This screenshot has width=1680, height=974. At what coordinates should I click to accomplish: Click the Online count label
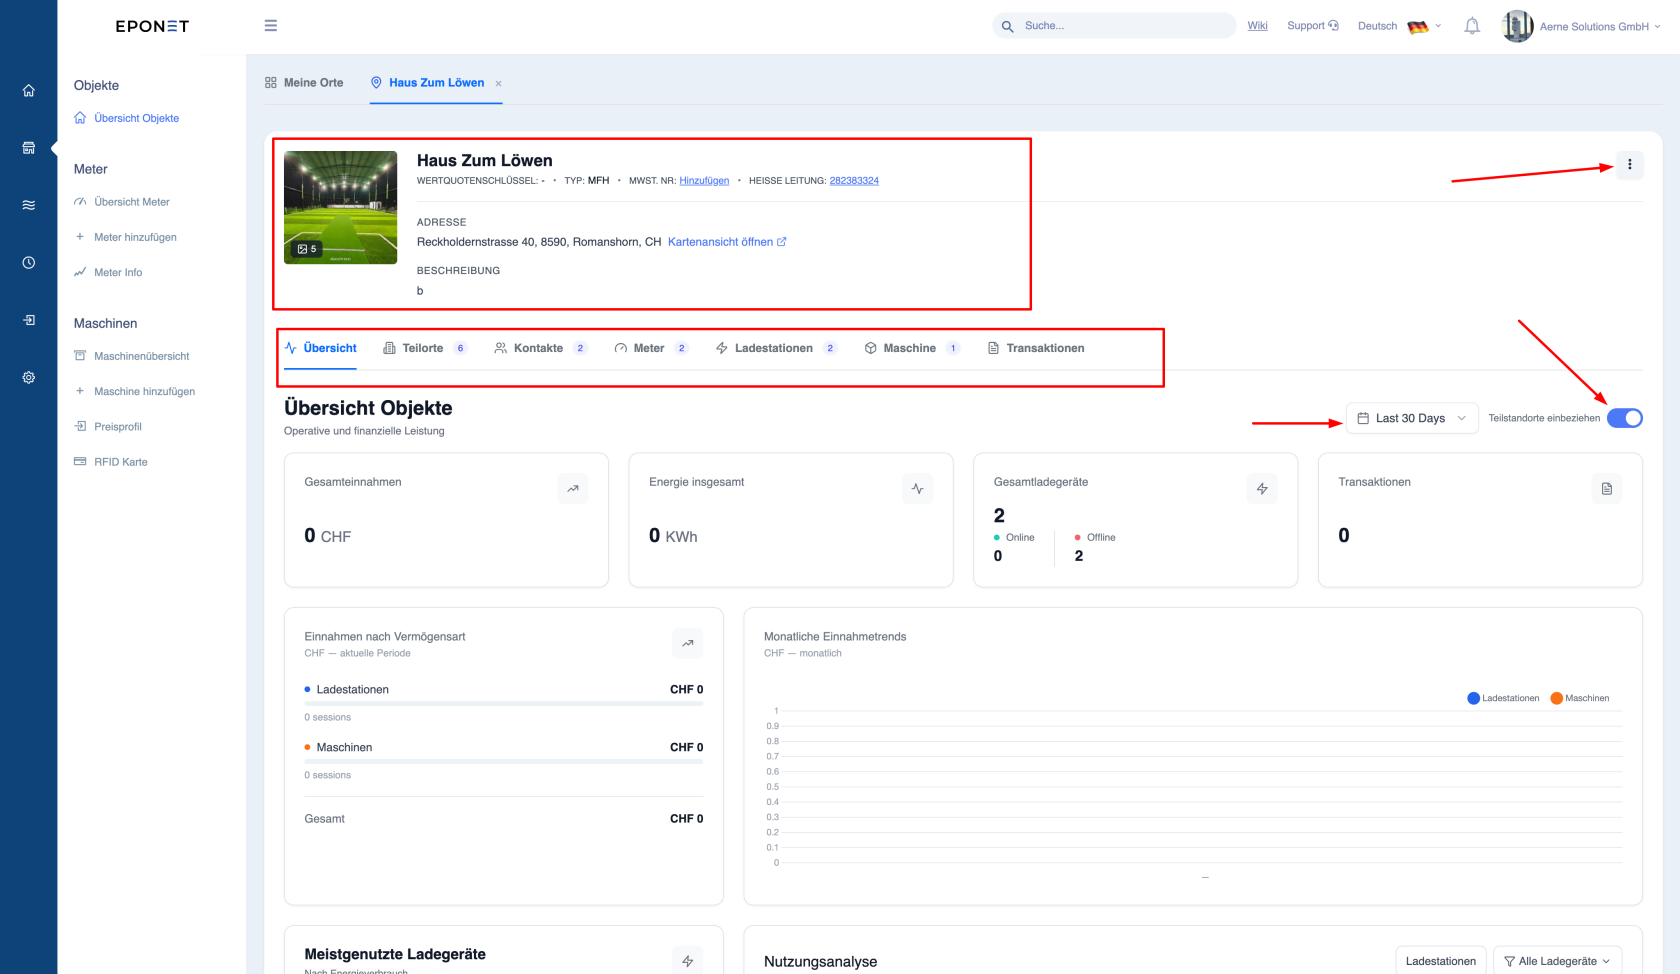(x=1020, y=538)
